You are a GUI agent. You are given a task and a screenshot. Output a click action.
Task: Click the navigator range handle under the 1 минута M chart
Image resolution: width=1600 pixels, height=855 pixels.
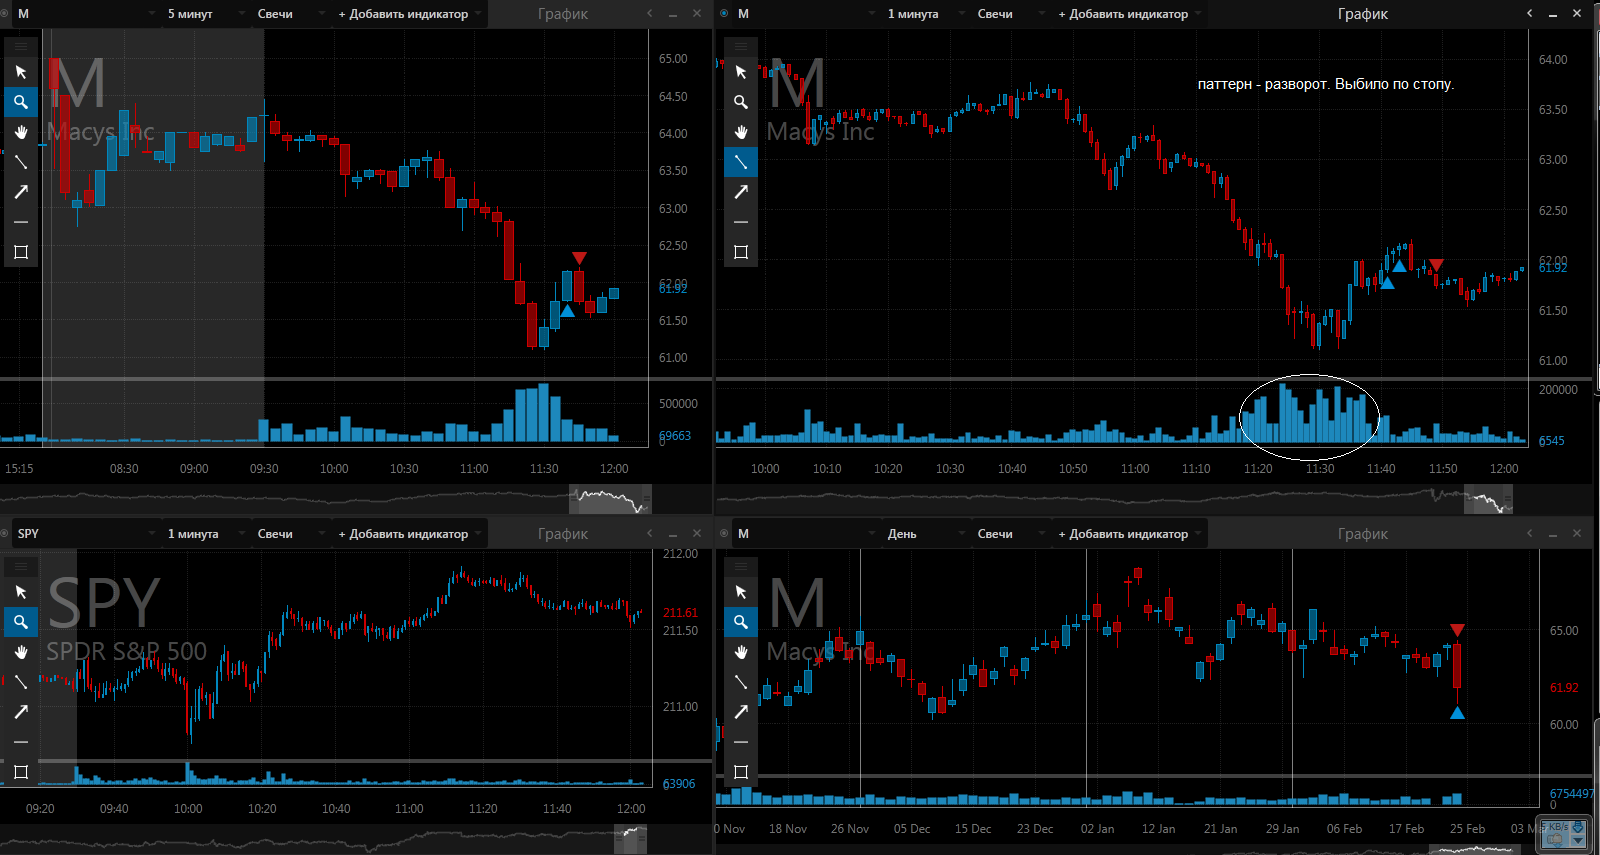[x=1488, y=499]
